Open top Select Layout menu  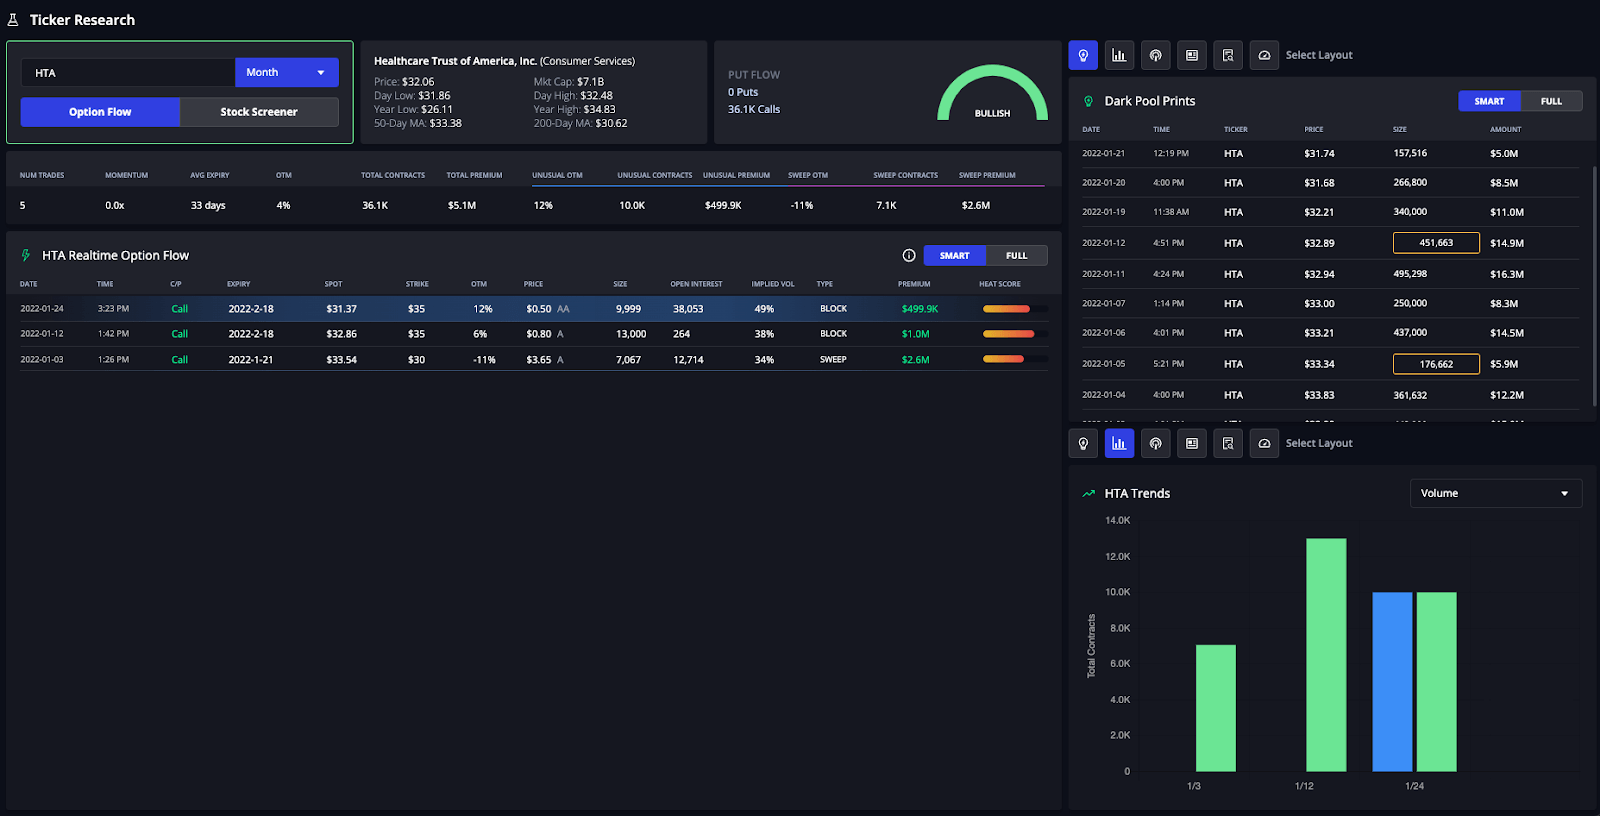(1318, 55)
